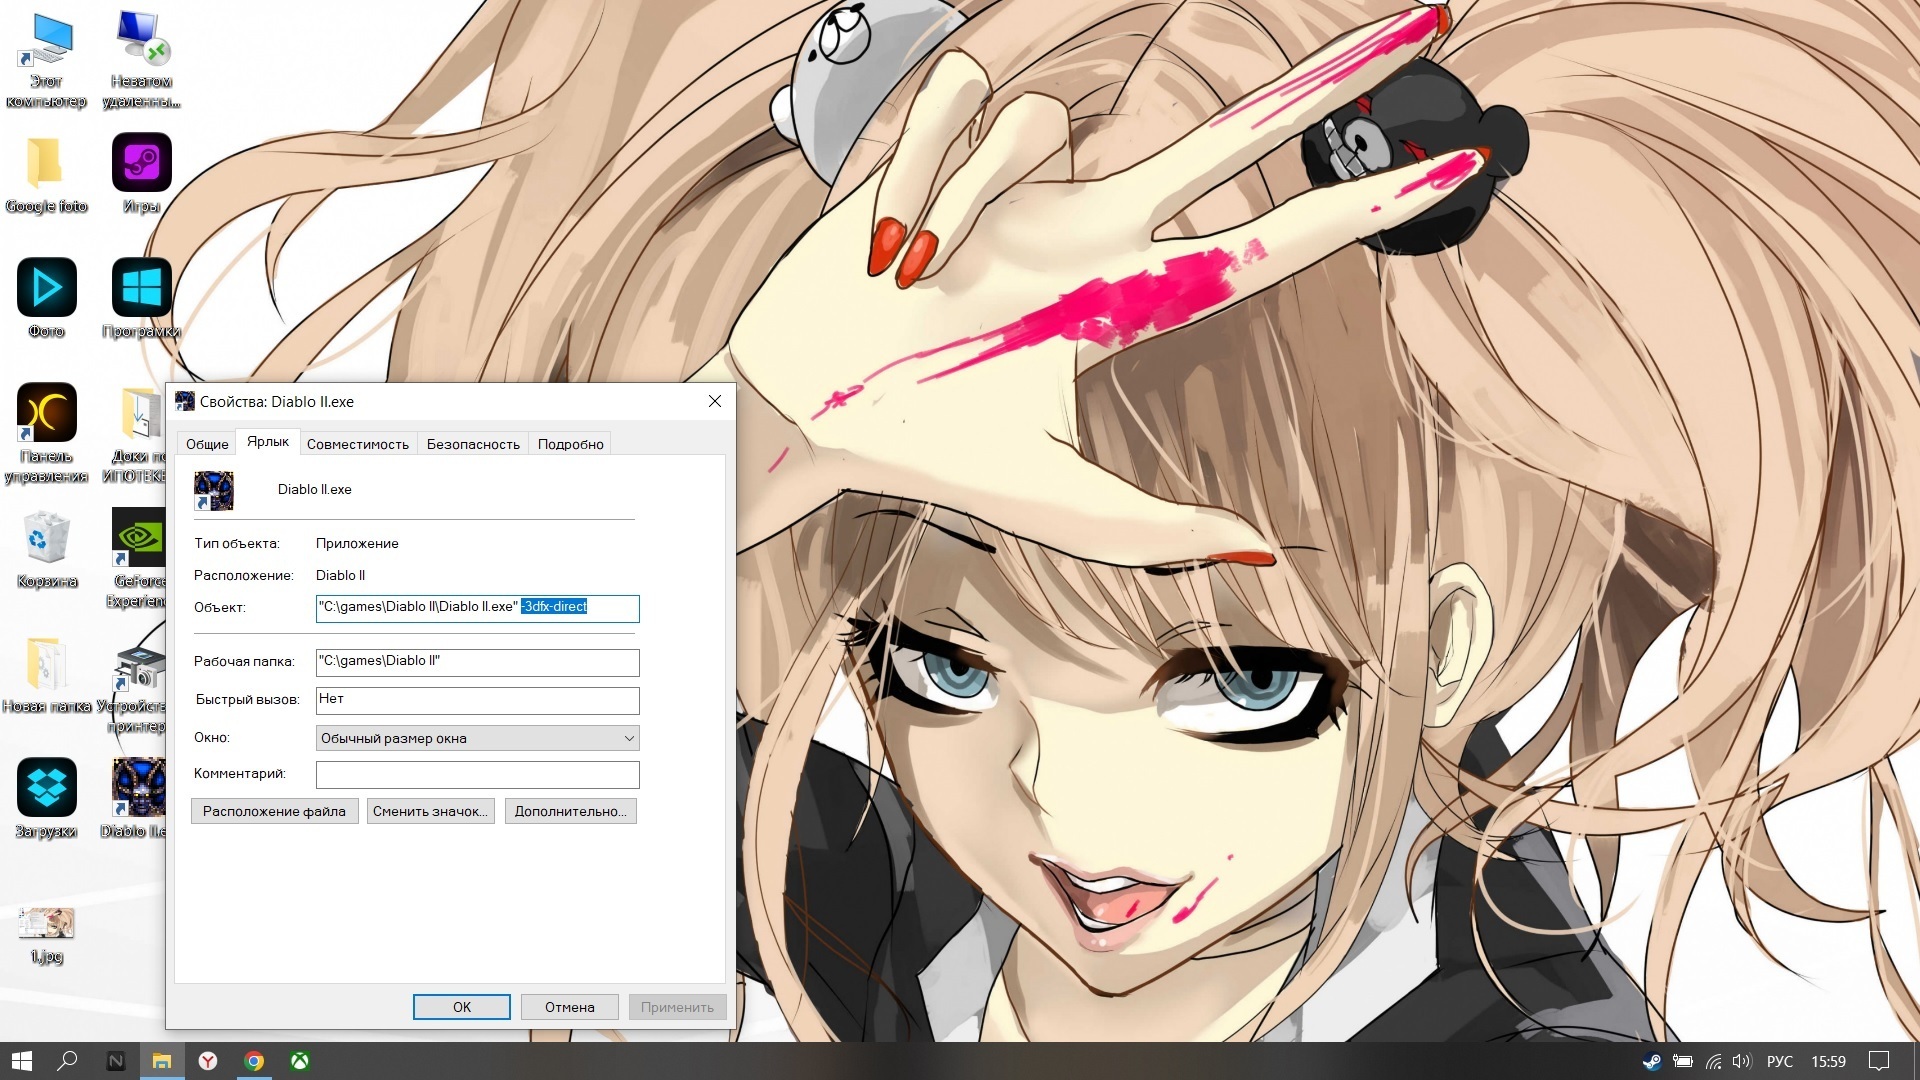Click the Diablo II.exe icon in the dialog

[213, 490]
